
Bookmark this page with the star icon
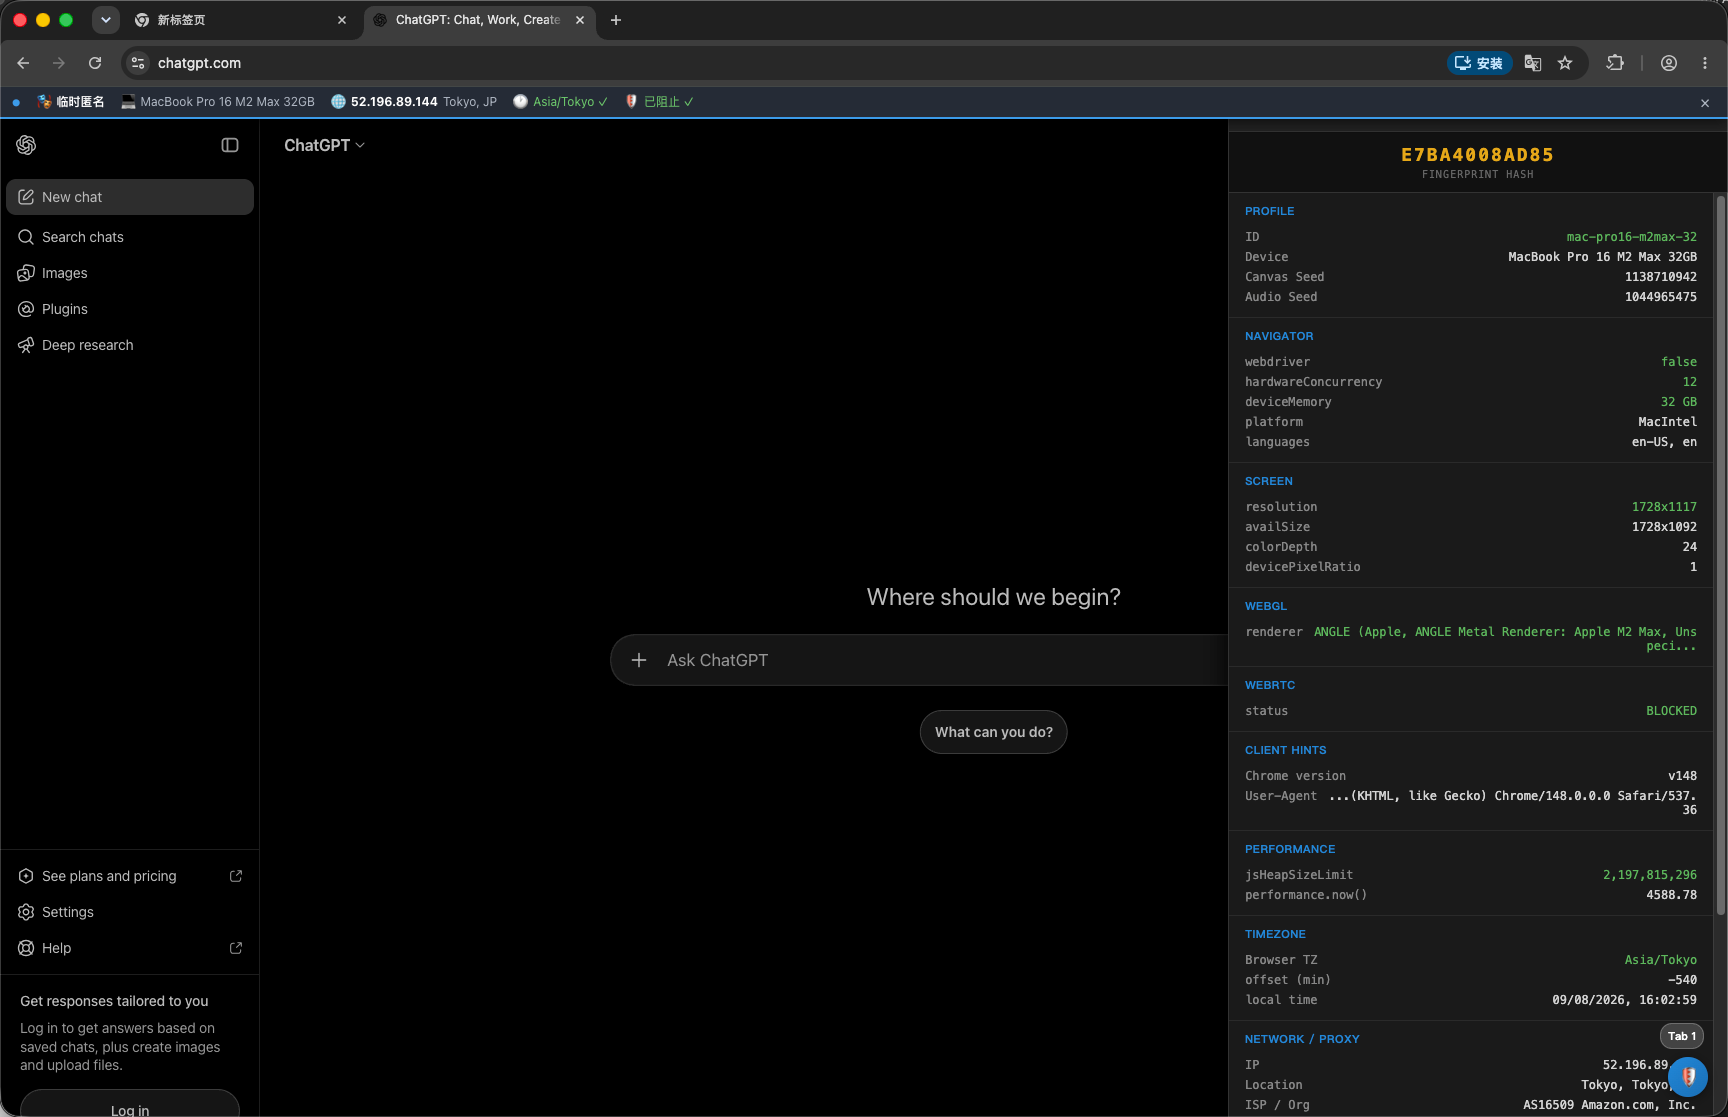click(1565, 63)
